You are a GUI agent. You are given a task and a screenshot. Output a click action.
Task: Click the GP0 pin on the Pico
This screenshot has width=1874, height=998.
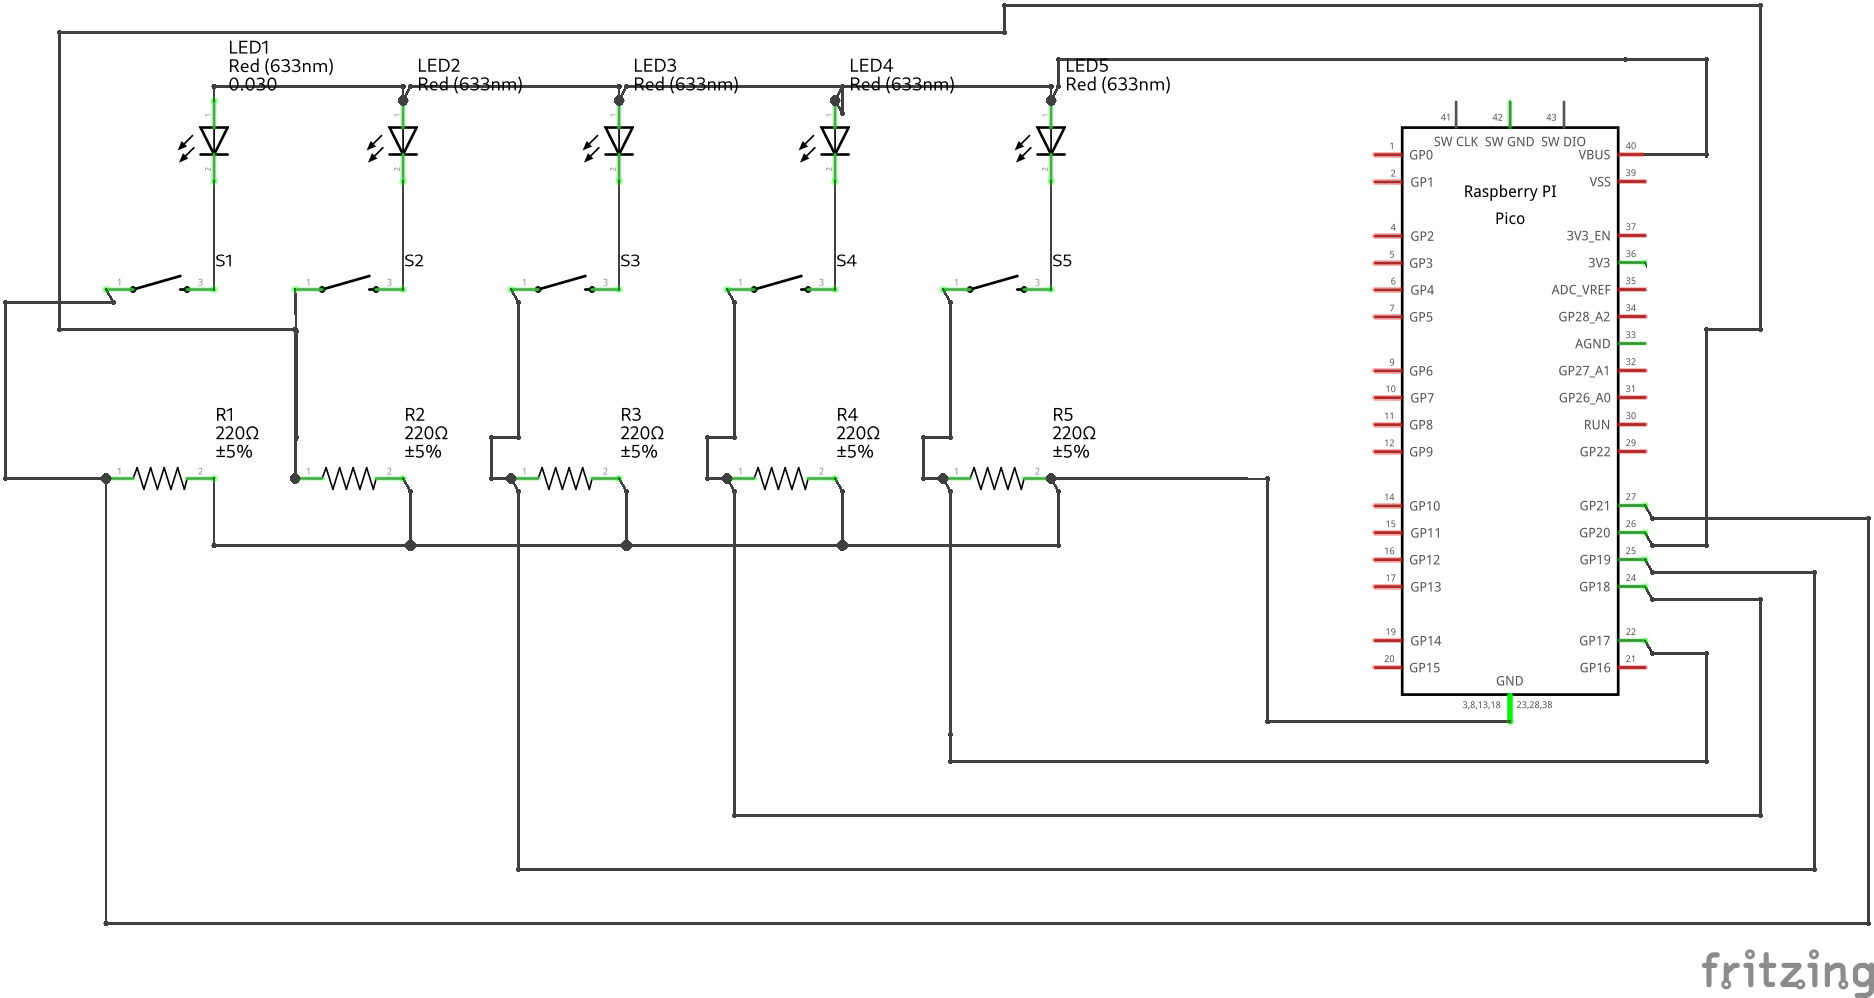click(1388, 155)
